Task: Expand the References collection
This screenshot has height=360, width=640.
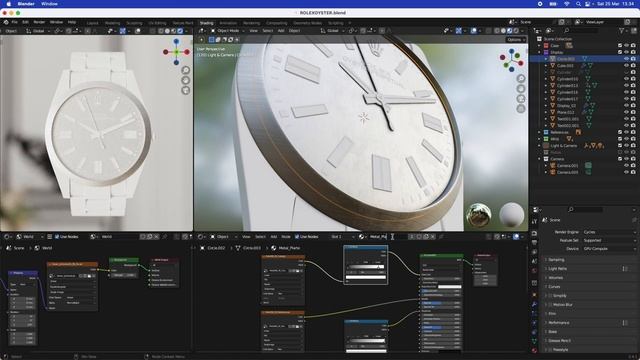Action: tap(540, 132)
